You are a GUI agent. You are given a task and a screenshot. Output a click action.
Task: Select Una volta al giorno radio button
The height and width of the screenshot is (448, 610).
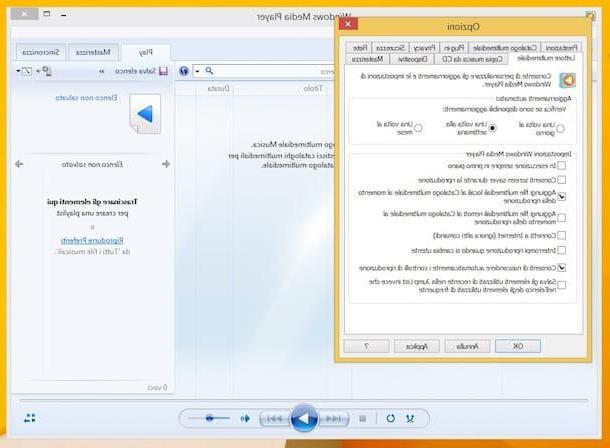[560, 128]
